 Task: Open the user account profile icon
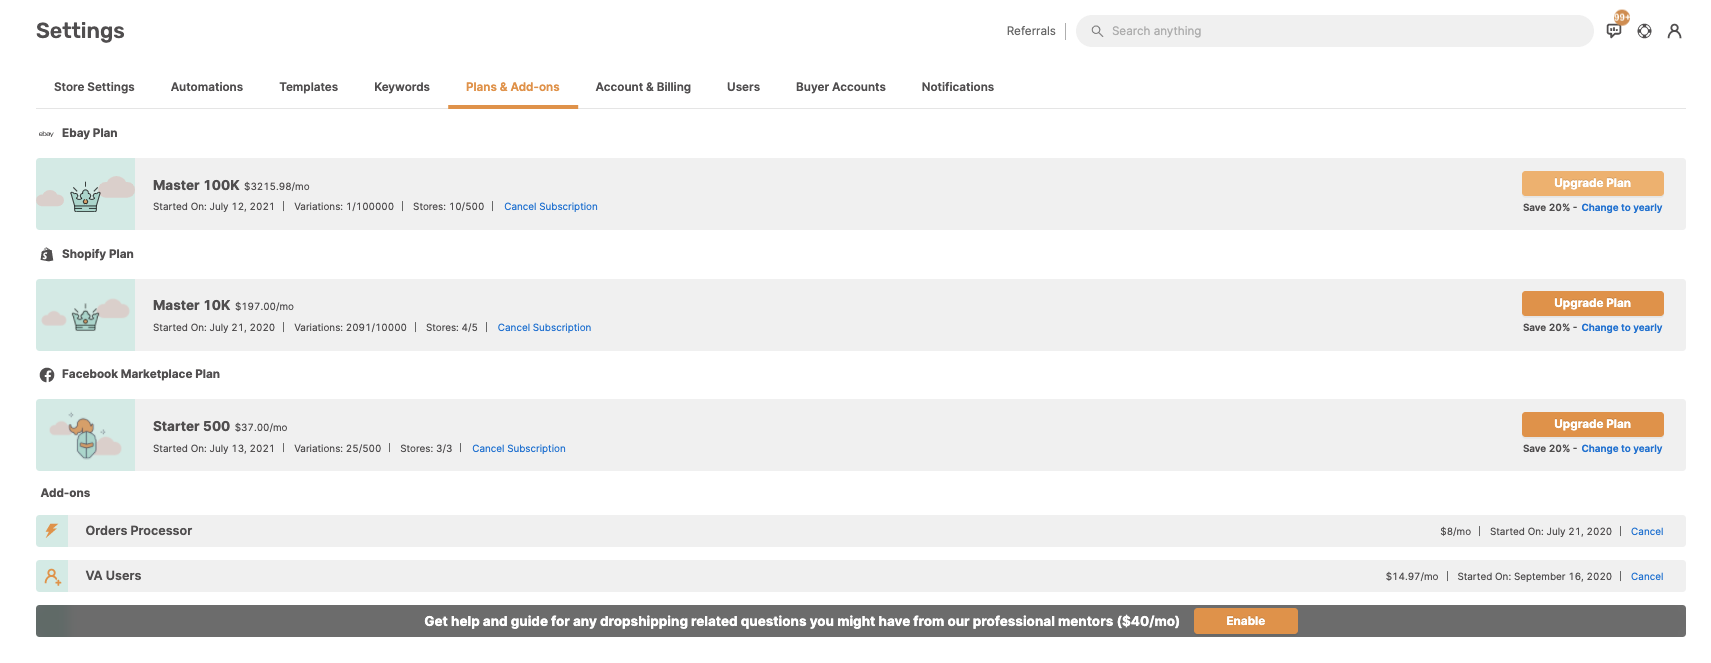pyautogui.click(x=1674, y=31)
